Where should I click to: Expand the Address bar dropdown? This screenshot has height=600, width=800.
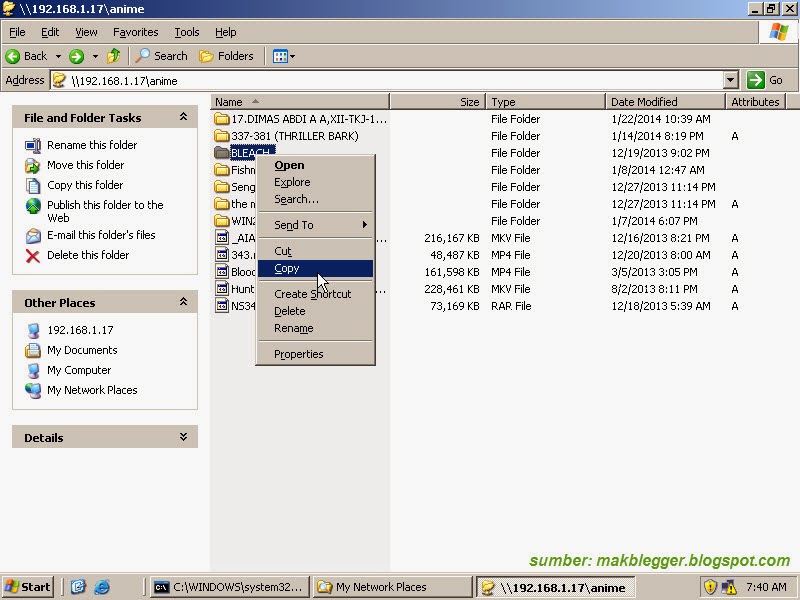731,80
